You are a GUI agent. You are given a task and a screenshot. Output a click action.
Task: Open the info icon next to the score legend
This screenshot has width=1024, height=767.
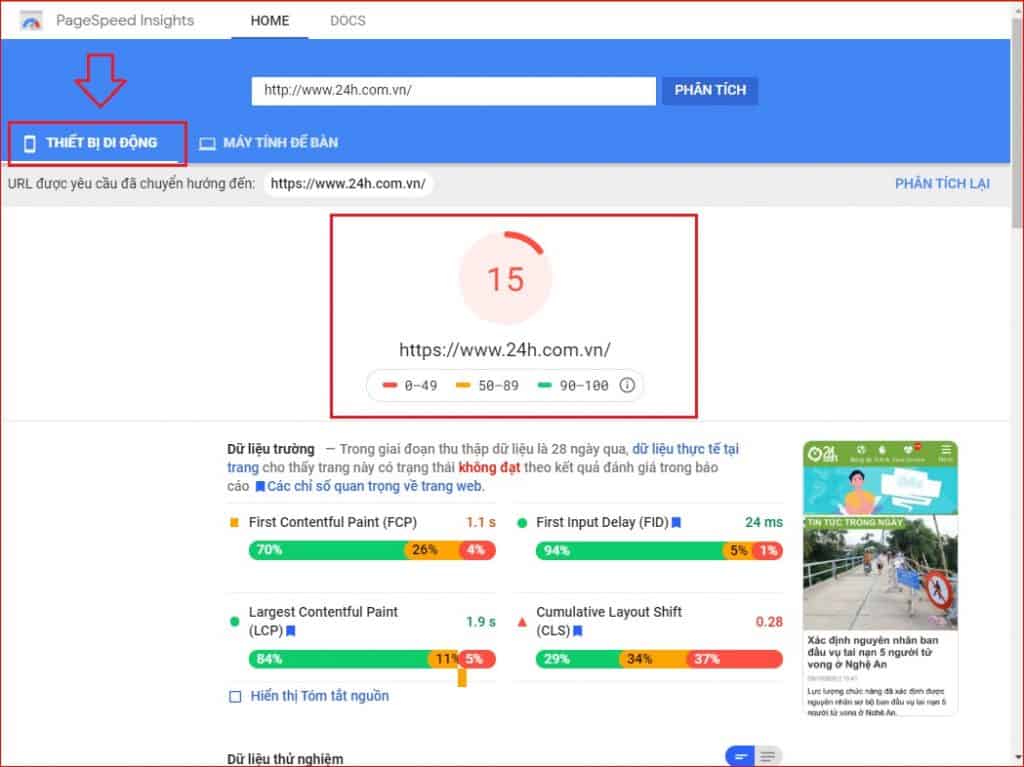pos(627,384)
